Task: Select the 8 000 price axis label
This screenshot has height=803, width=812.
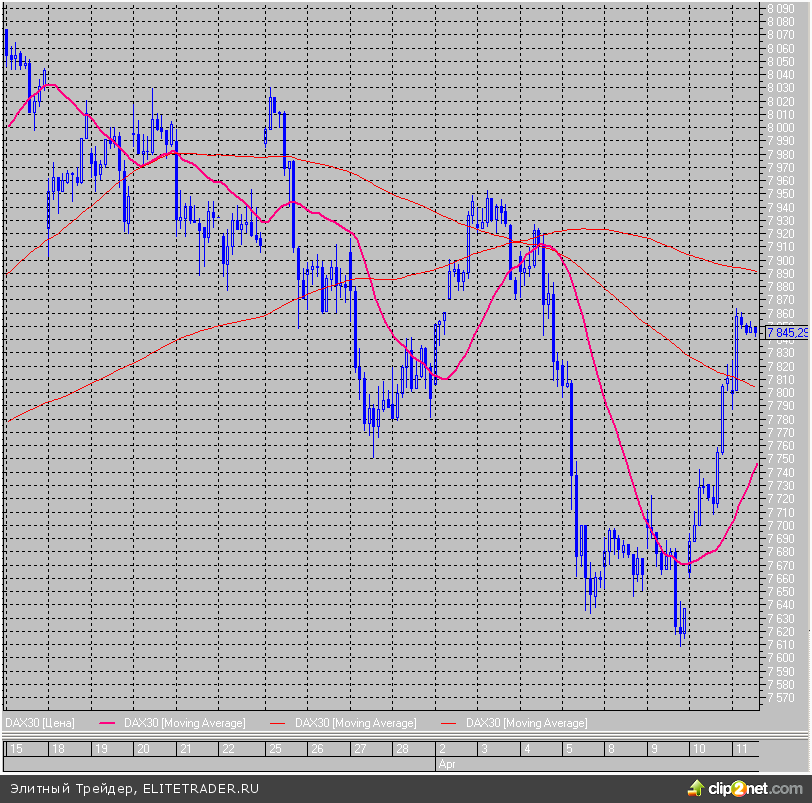Action: [780, 127]
